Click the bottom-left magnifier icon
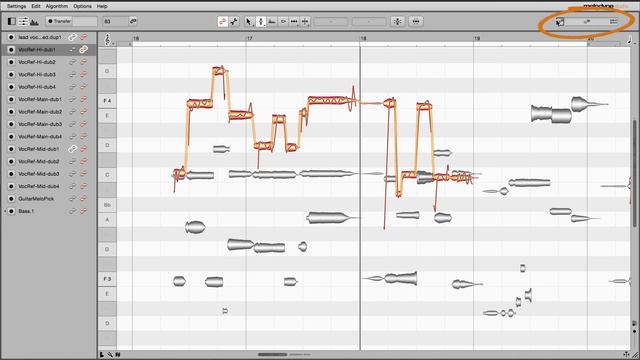Screen dimensions: 640x360 click(x=110, y=355)
